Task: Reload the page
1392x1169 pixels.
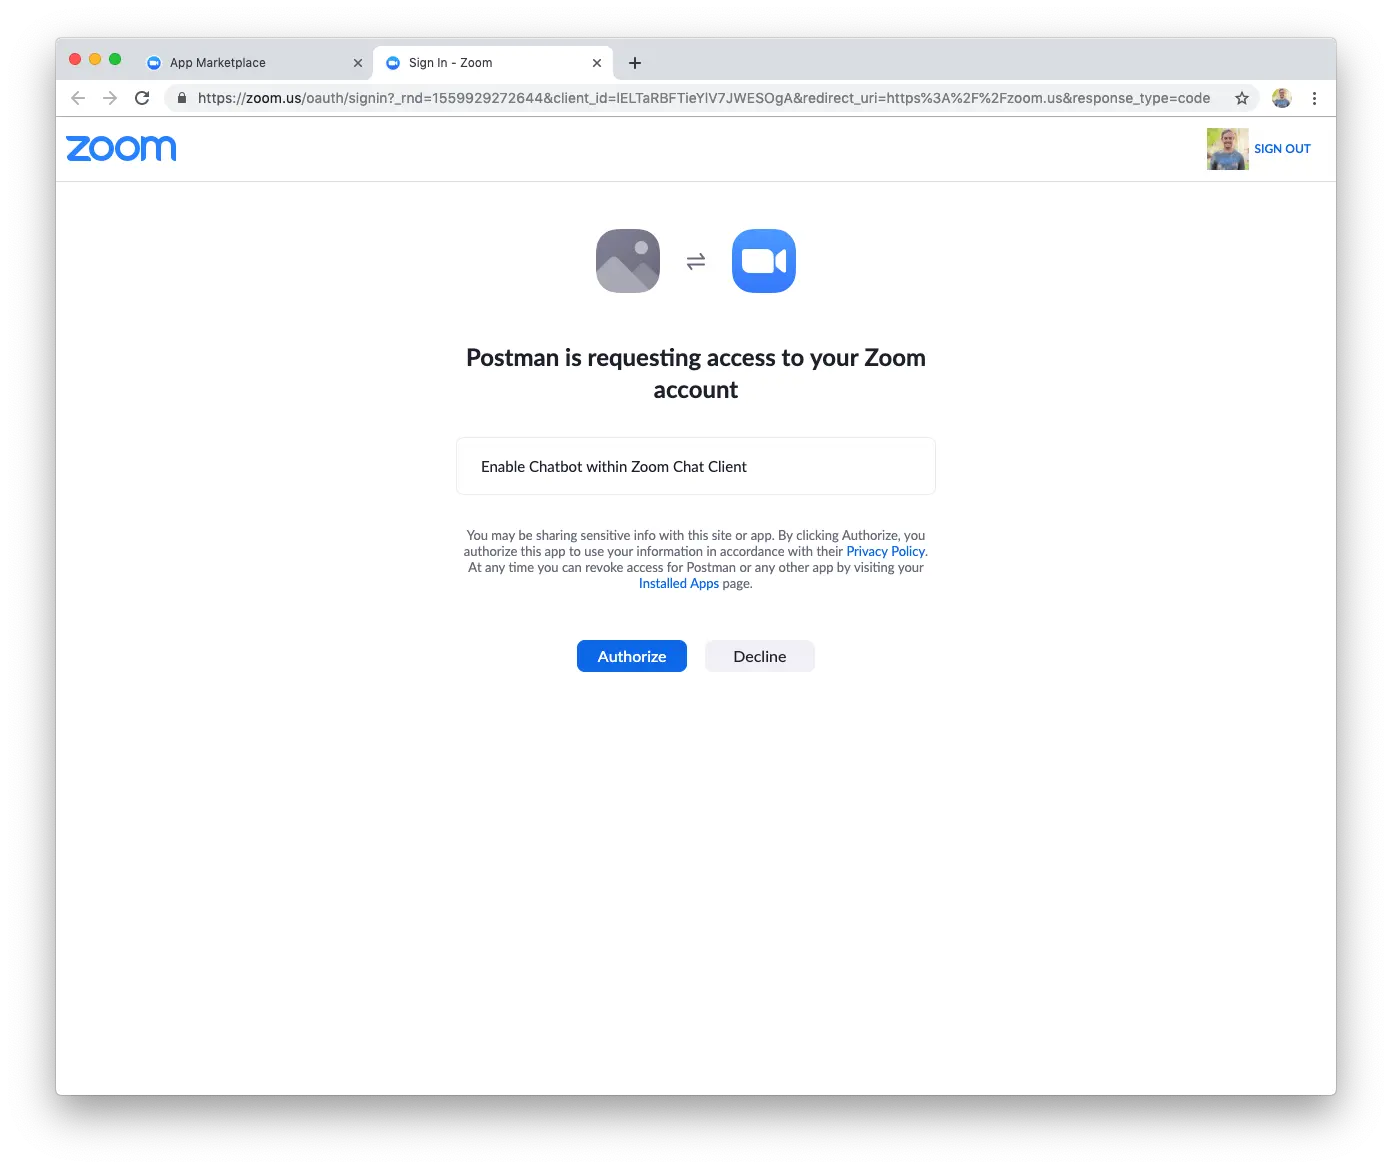Action: [x=142, y=98]
